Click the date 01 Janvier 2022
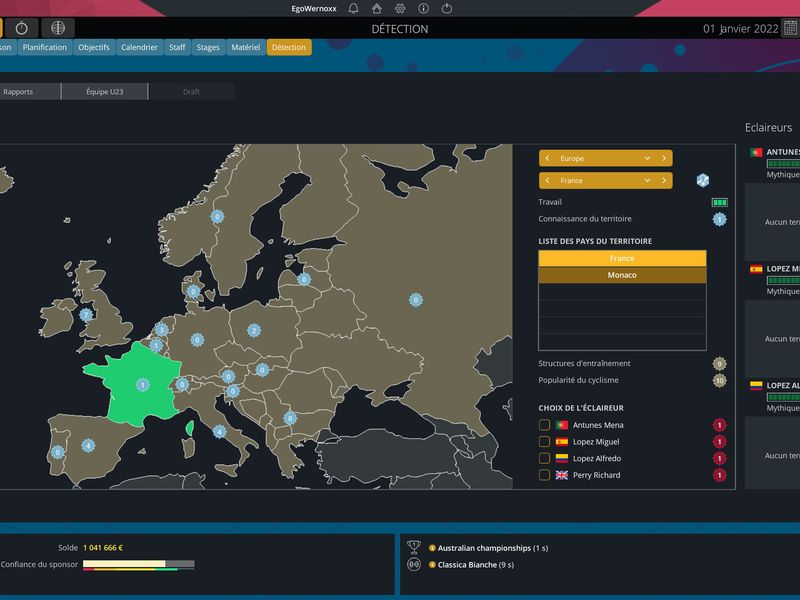Screen dimensions: 800x600 click(x=741, y=29)
